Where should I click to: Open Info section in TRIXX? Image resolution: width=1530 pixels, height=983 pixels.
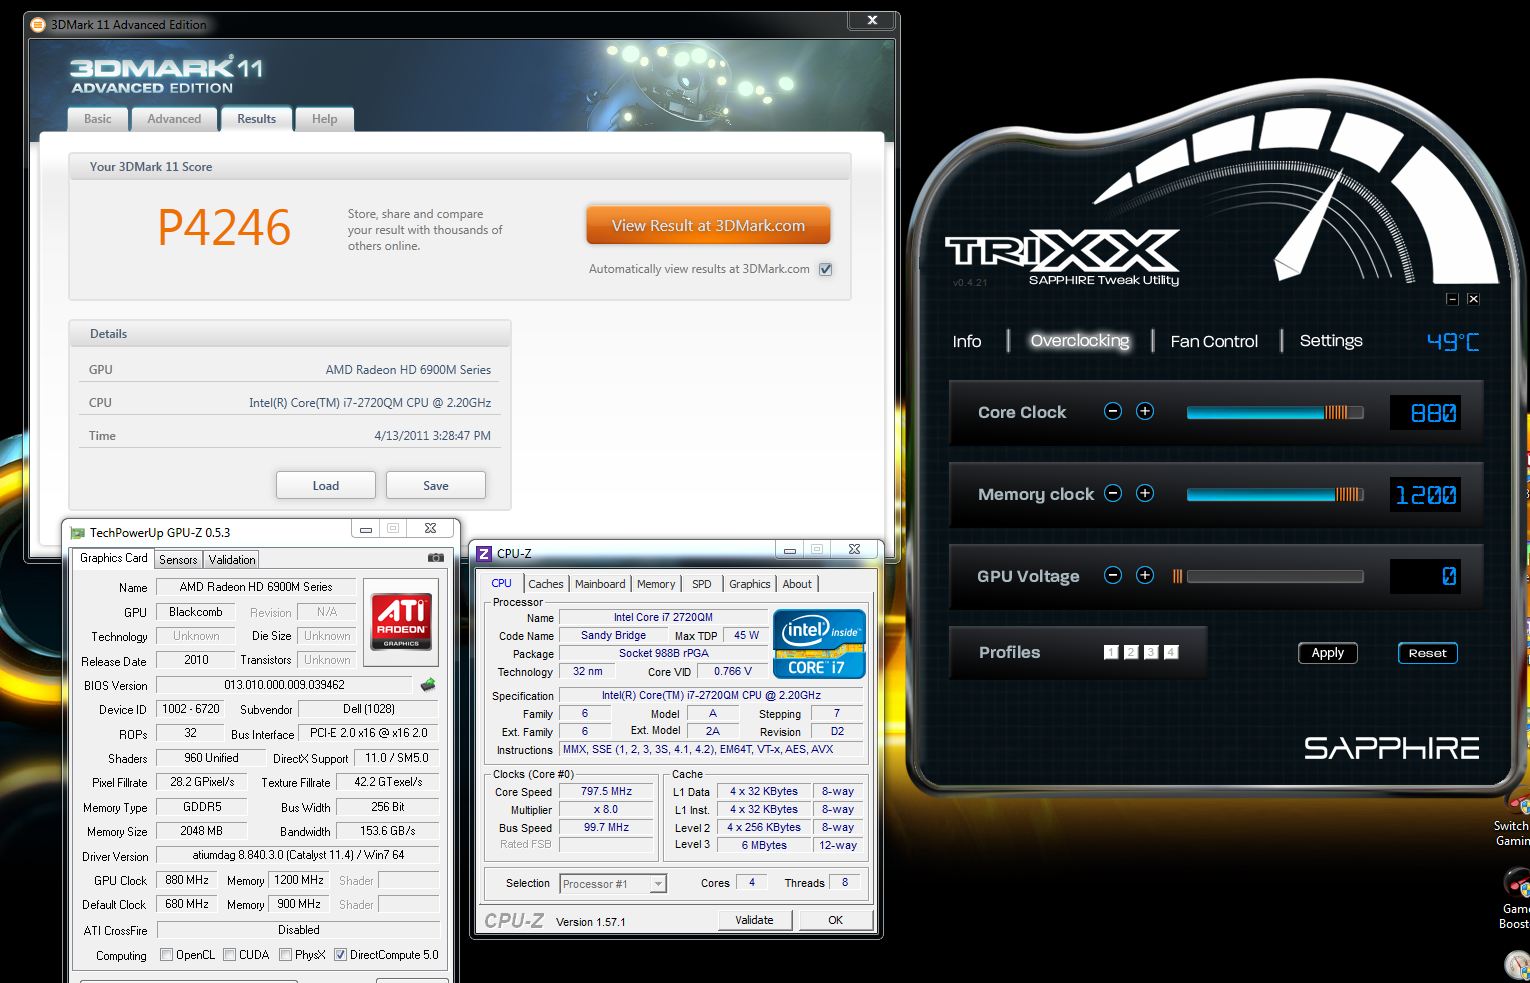click(x=967, y=341)
